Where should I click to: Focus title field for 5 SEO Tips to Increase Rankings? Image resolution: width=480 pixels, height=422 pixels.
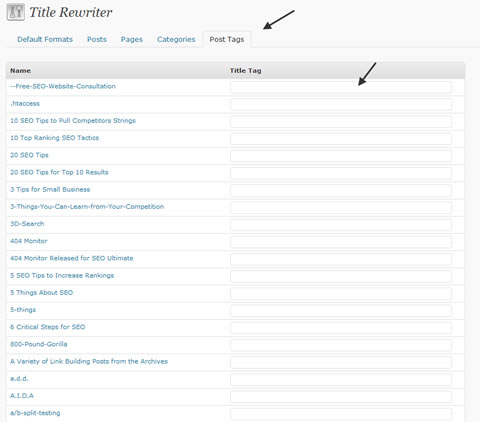coord(341,276)
